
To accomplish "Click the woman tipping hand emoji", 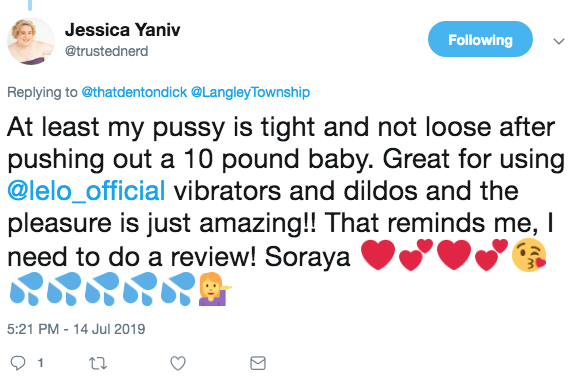I will click(x=215, y=289).
